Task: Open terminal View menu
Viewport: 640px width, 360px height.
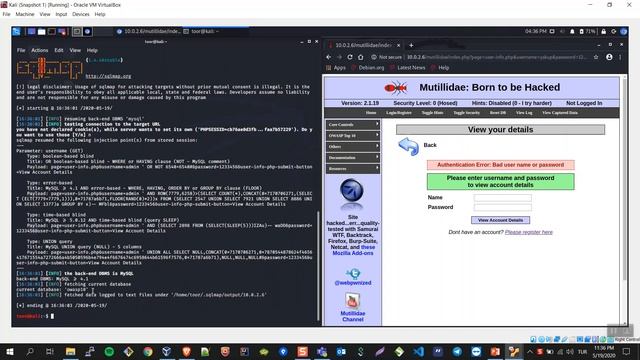Action: click(x=75, y=50)
